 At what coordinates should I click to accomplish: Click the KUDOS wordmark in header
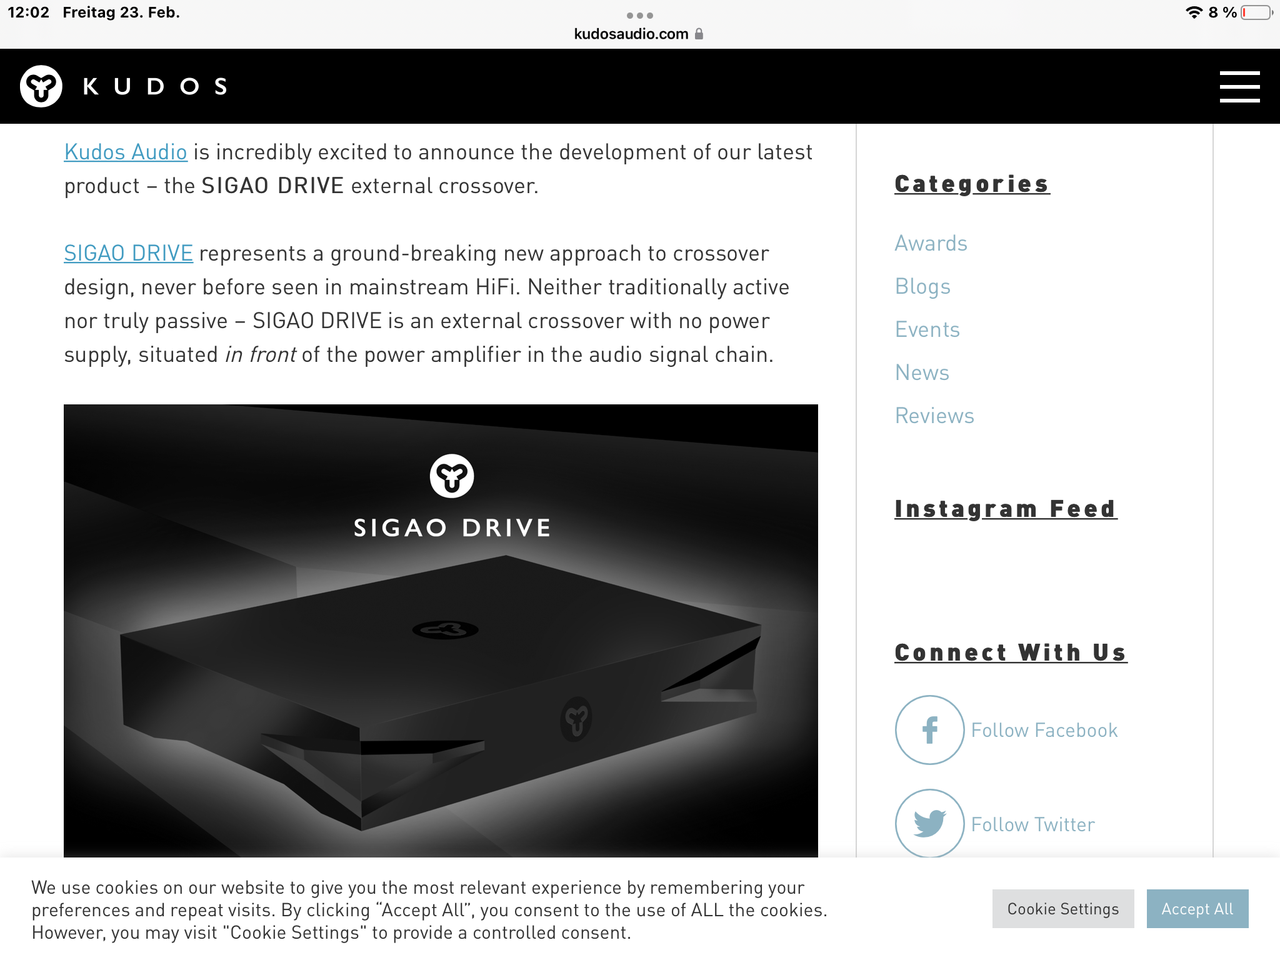click(x=155, y=87)
